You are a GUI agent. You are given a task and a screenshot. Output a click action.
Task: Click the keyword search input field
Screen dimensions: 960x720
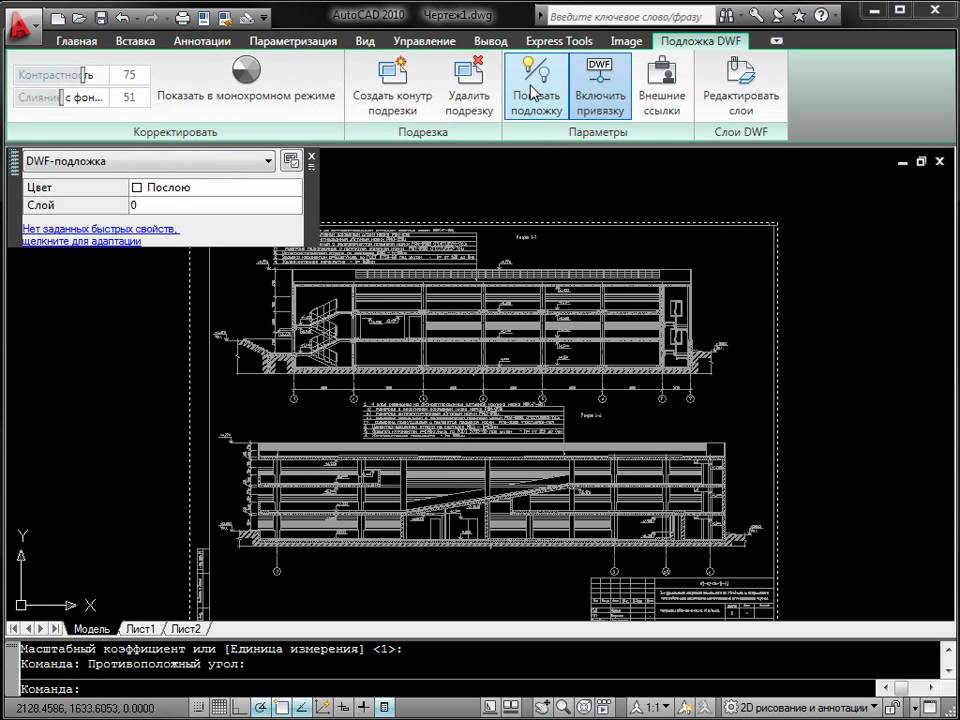tap(631, 16)
